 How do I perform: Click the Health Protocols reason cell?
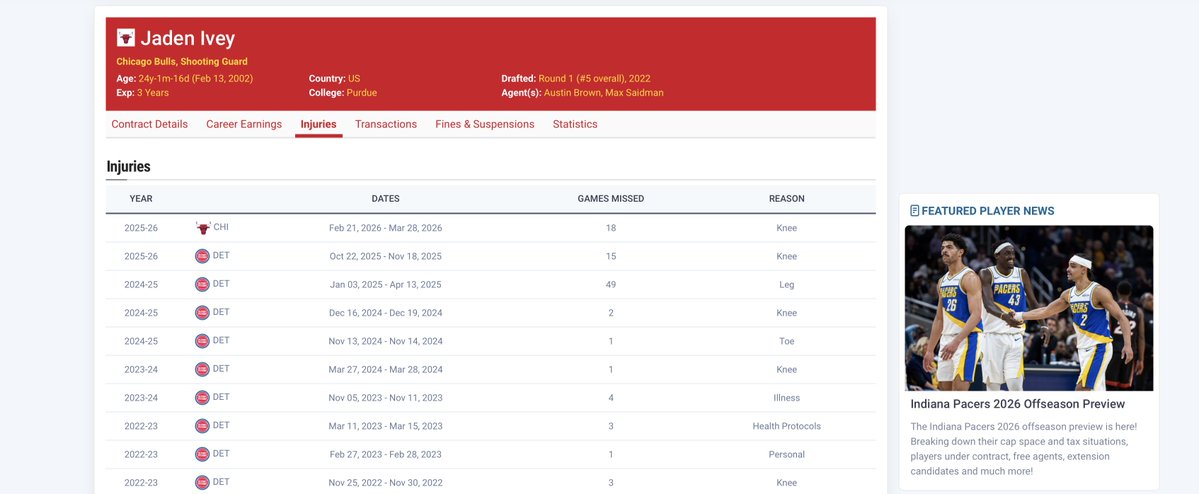(787, 426)
